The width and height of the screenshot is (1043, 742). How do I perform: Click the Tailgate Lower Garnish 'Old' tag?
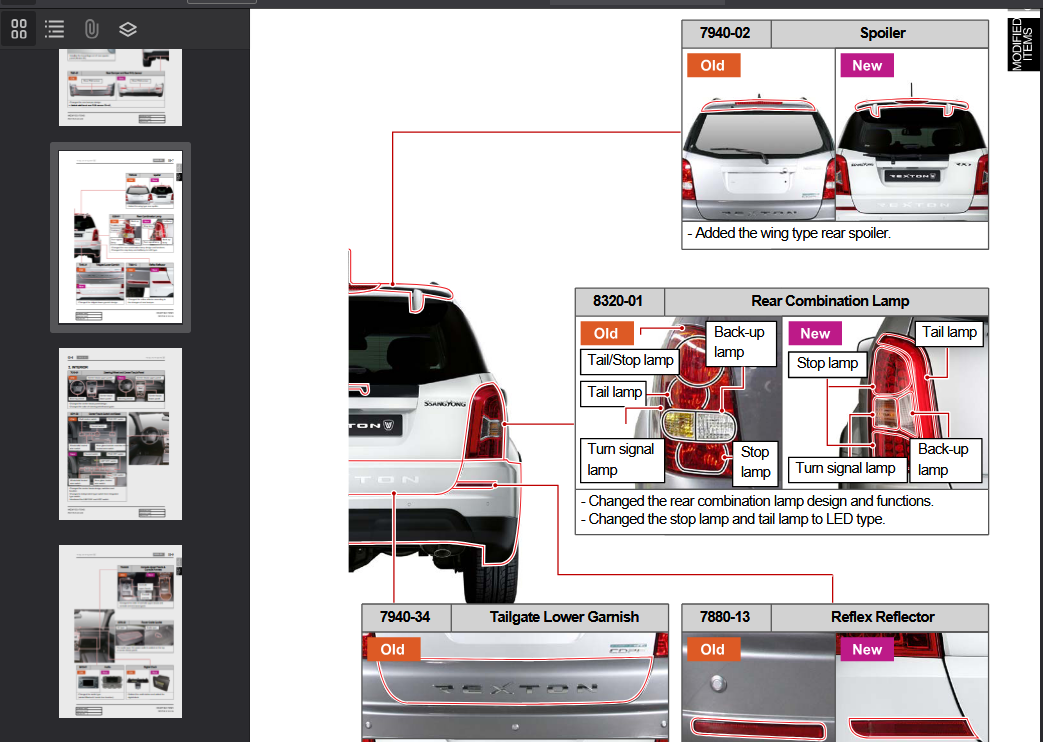click(x=392, y=649)
